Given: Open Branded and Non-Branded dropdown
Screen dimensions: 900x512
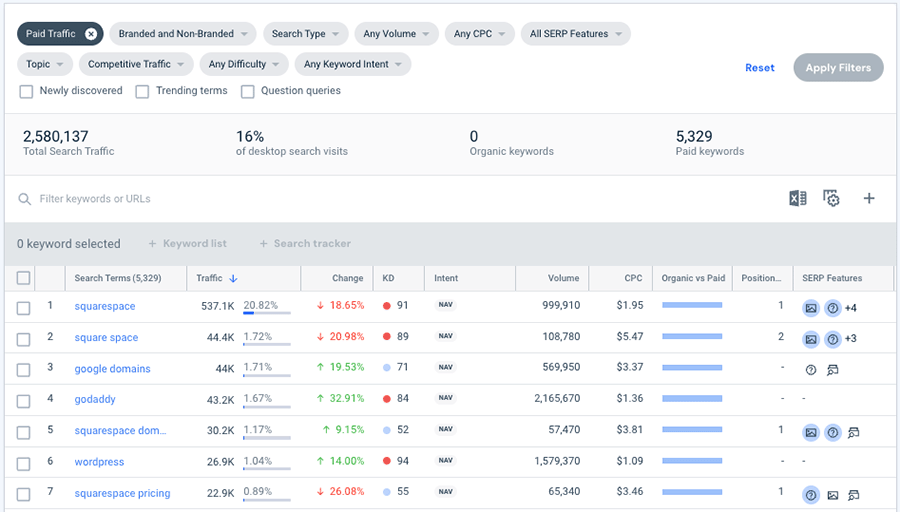Looking at the screenshot, I should coord(183,34).
